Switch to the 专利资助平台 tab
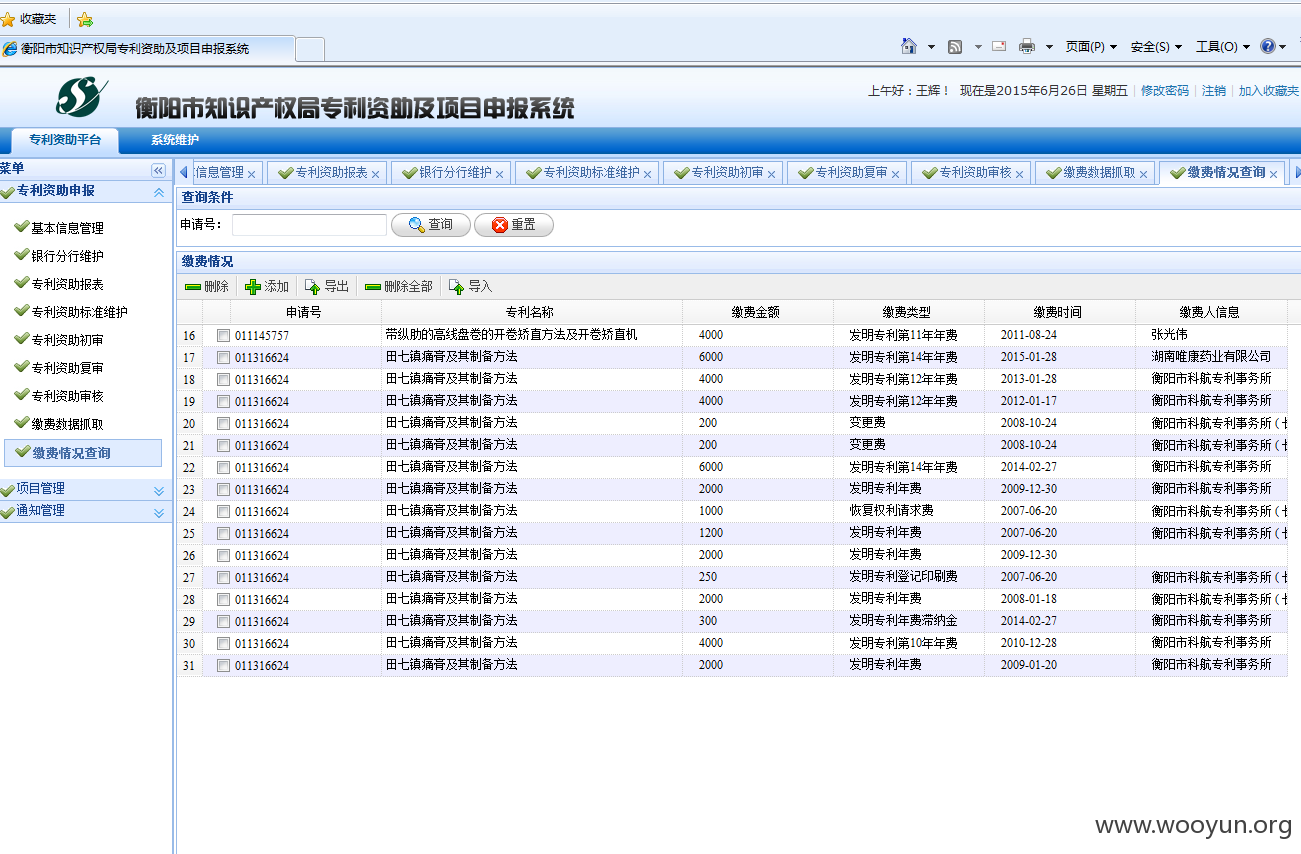This screenshot has width=1301, height=854. [x=65, y=140]
